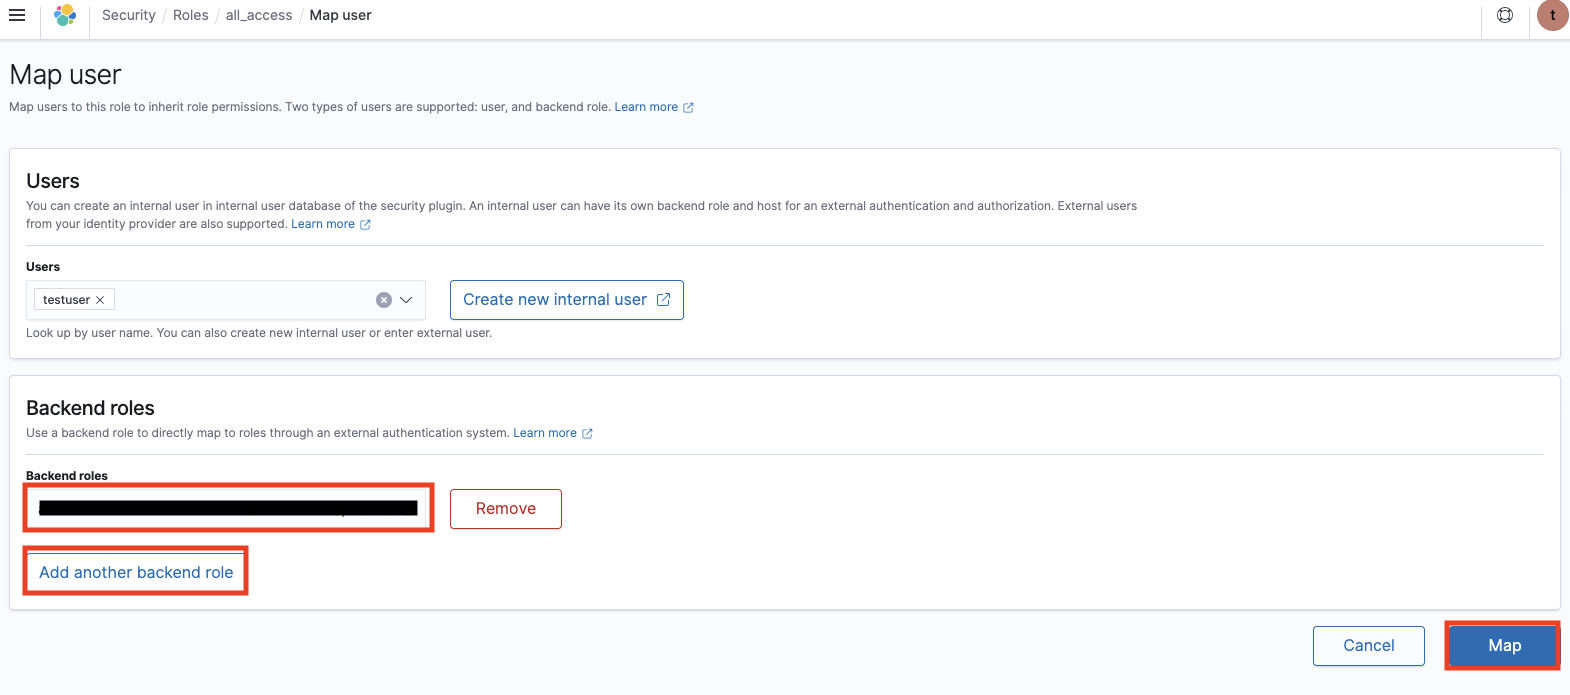1570x695 pixels.
Task: Click the Cancel button
Action: pyautogui.click(x=1369, y=646)
